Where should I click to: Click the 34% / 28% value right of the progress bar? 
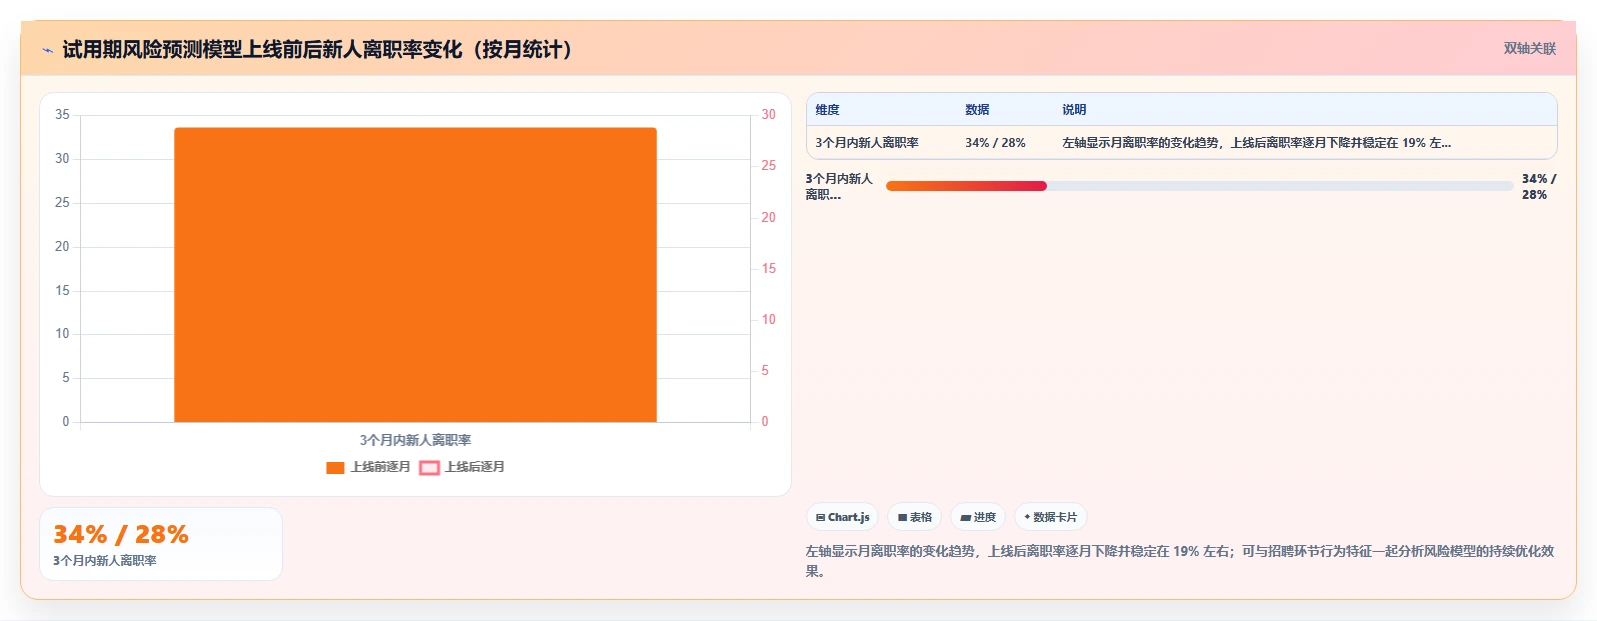tap(1539, 187)
